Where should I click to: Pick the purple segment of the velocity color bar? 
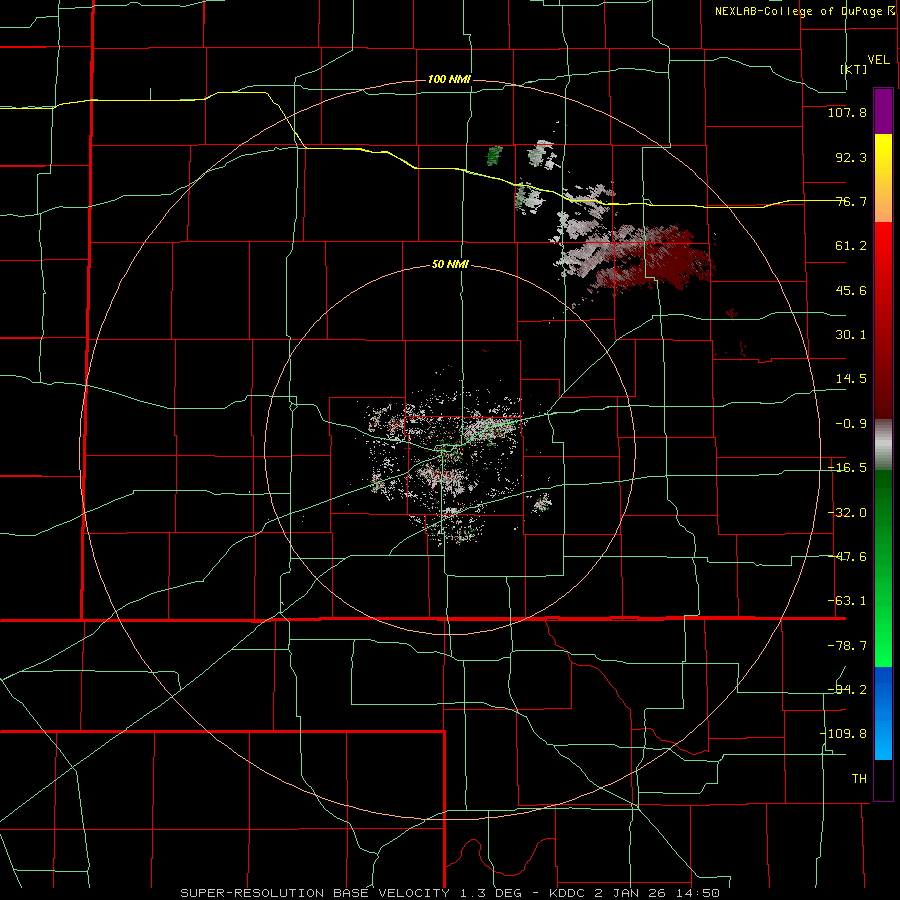coord(883,111)
